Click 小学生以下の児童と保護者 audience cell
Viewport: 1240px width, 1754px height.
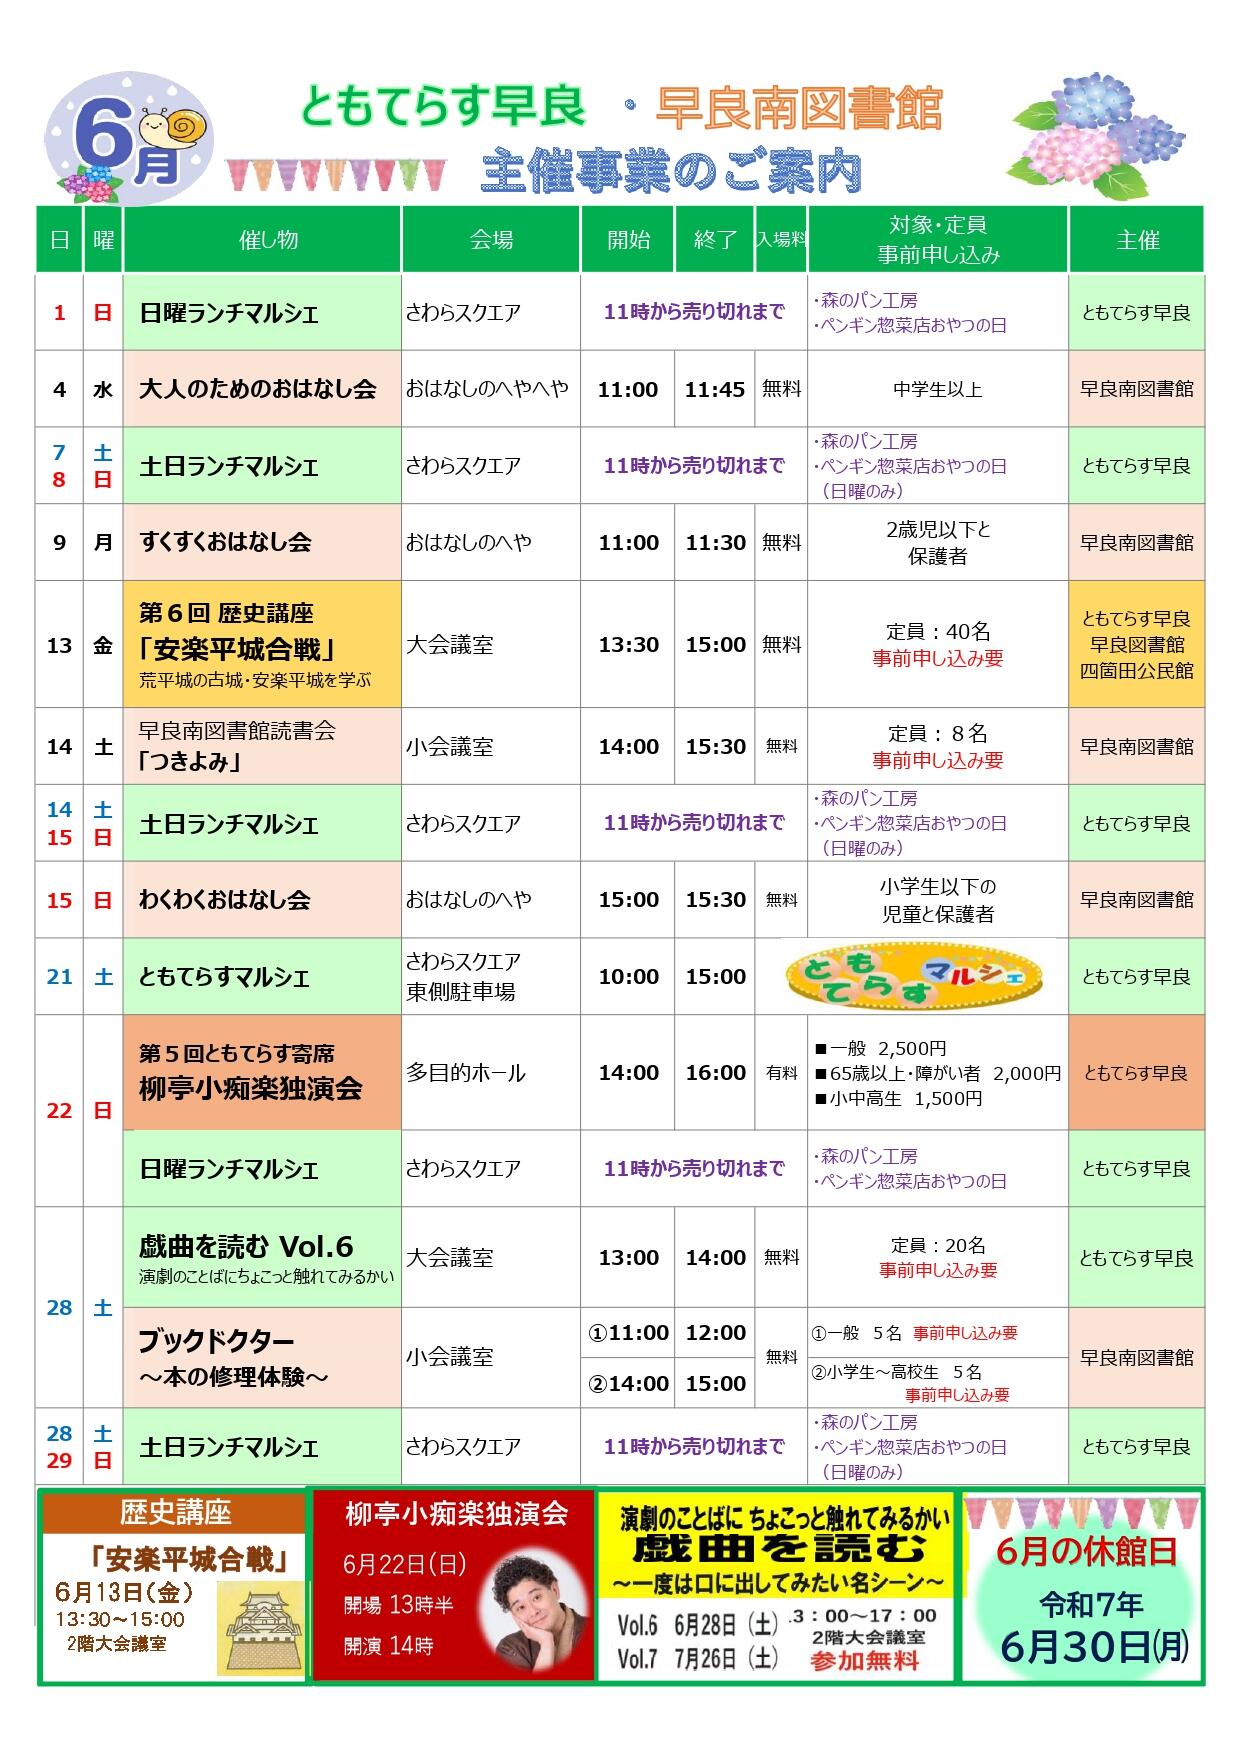point(938,899)
